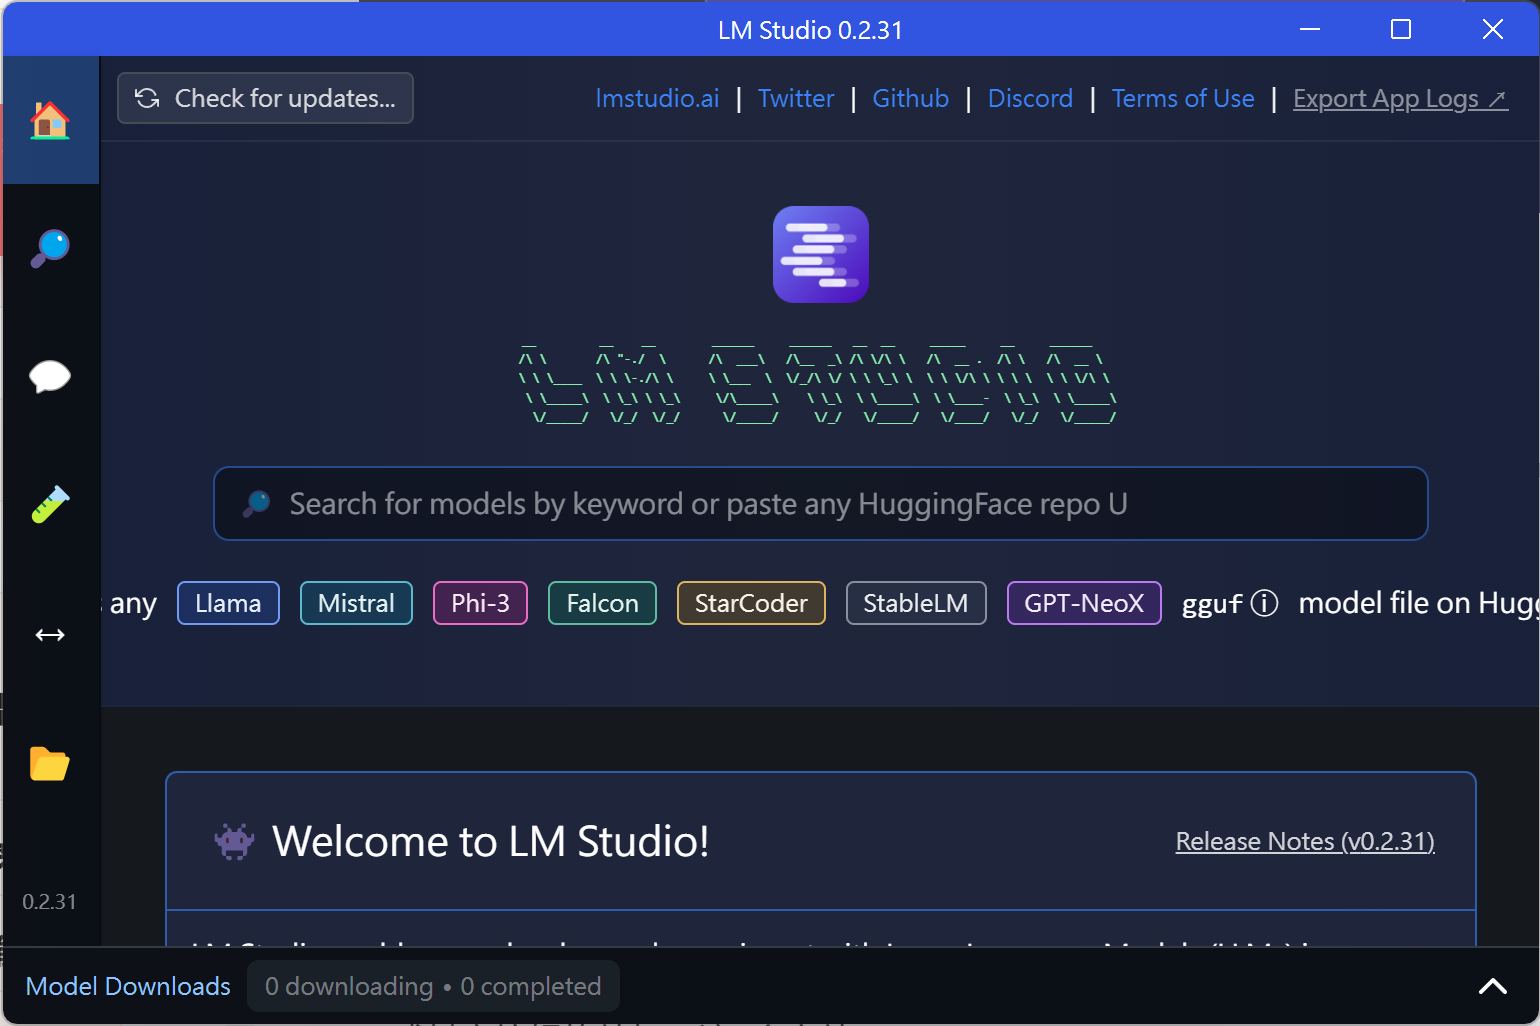Open the AI Chat speech bubble icon
Viewport: 1540px width, 1026px height.
[50, 377]
